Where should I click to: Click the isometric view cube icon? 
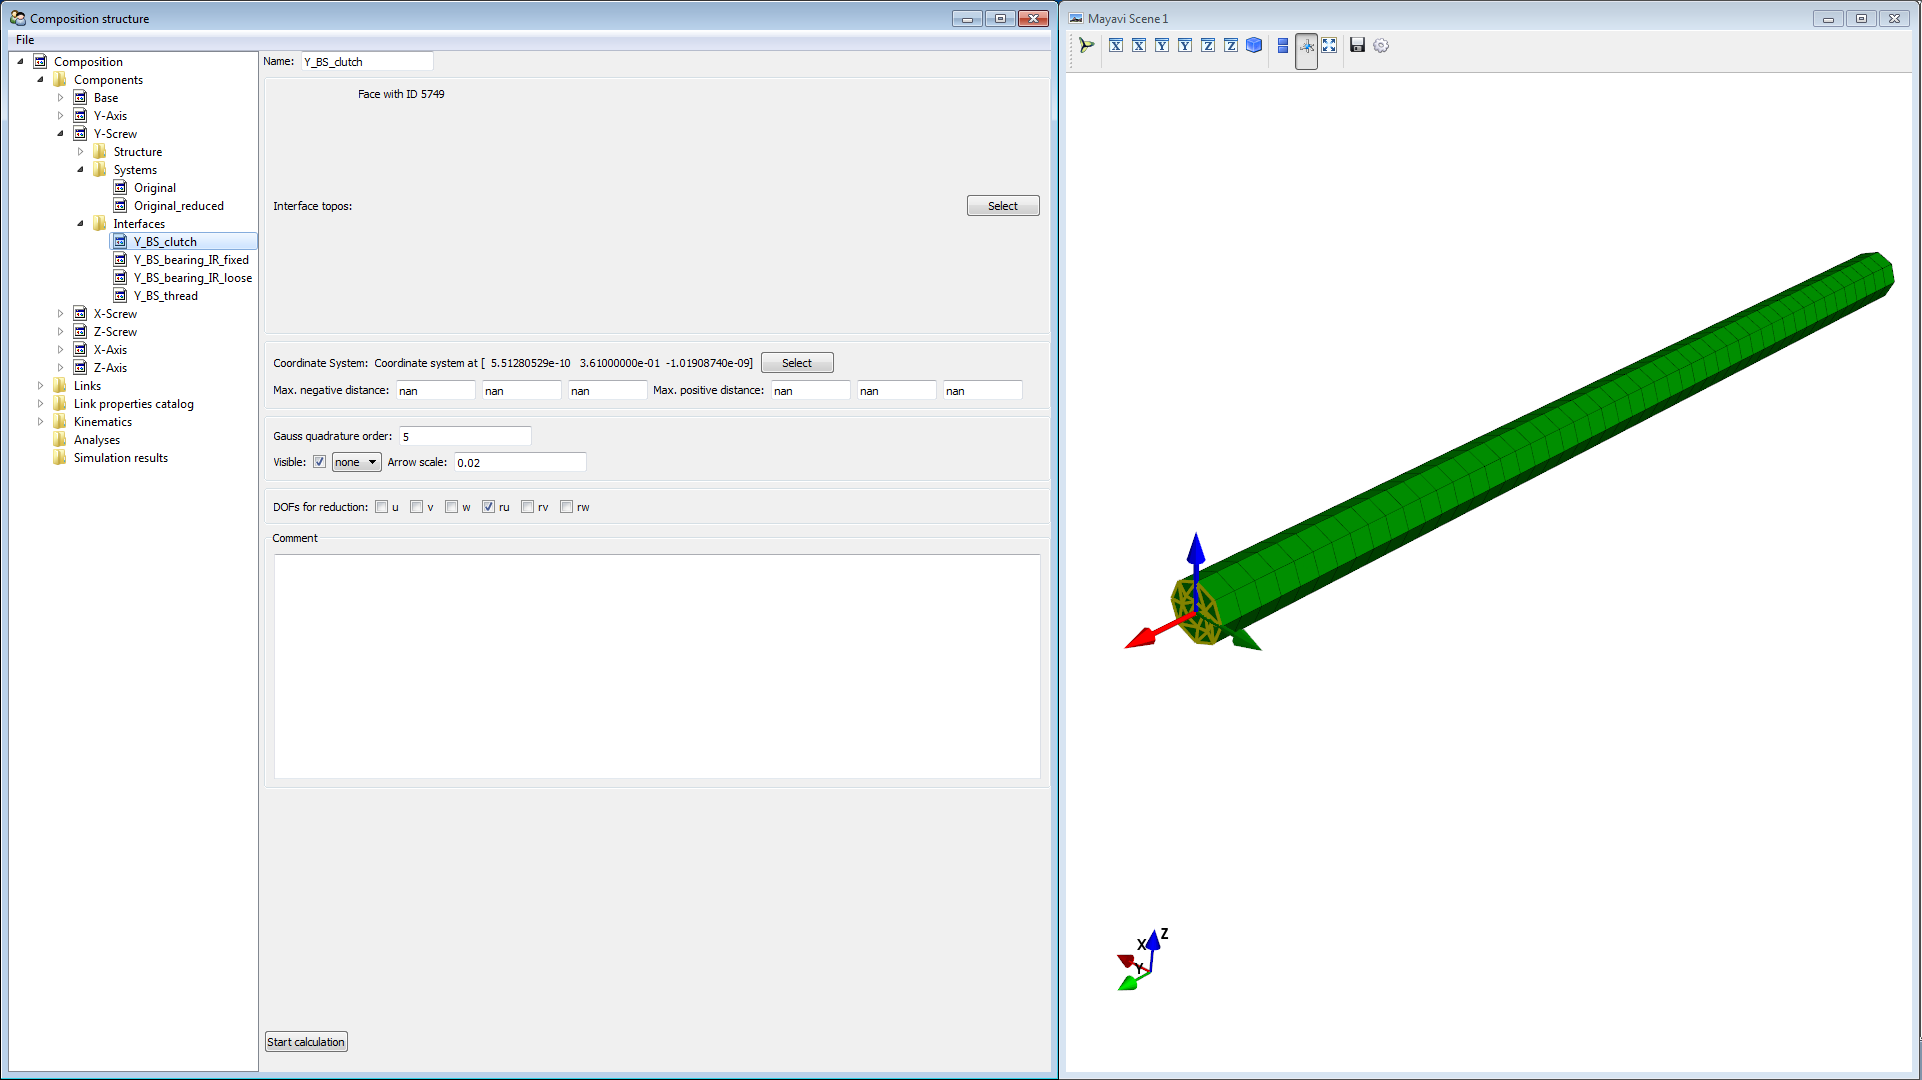click(x=1254, y=45)
